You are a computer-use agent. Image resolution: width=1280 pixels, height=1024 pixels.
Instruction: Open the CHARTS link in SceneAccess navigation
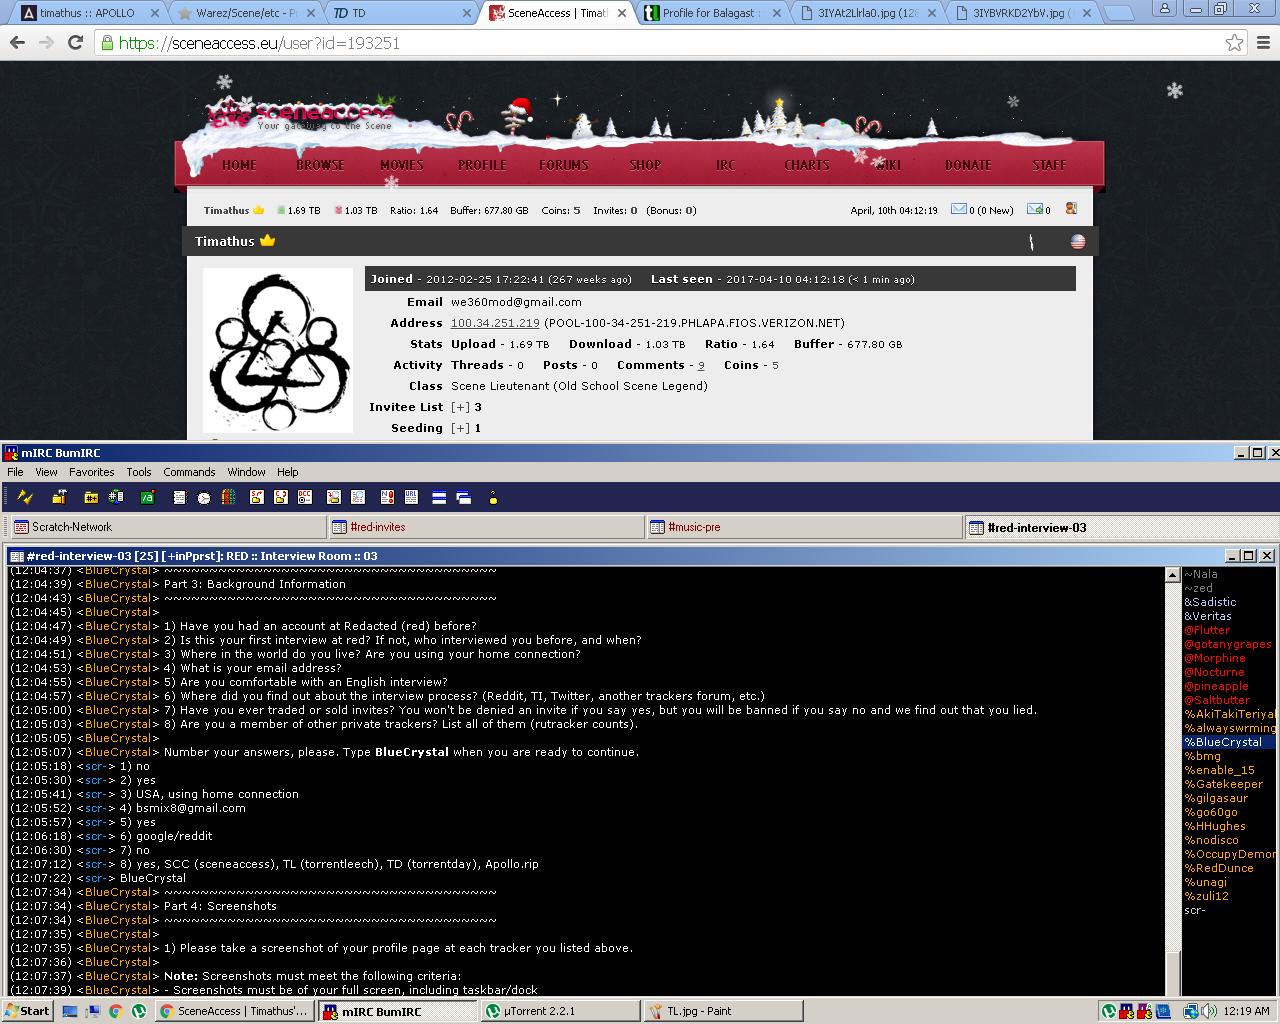coord(807,165)
